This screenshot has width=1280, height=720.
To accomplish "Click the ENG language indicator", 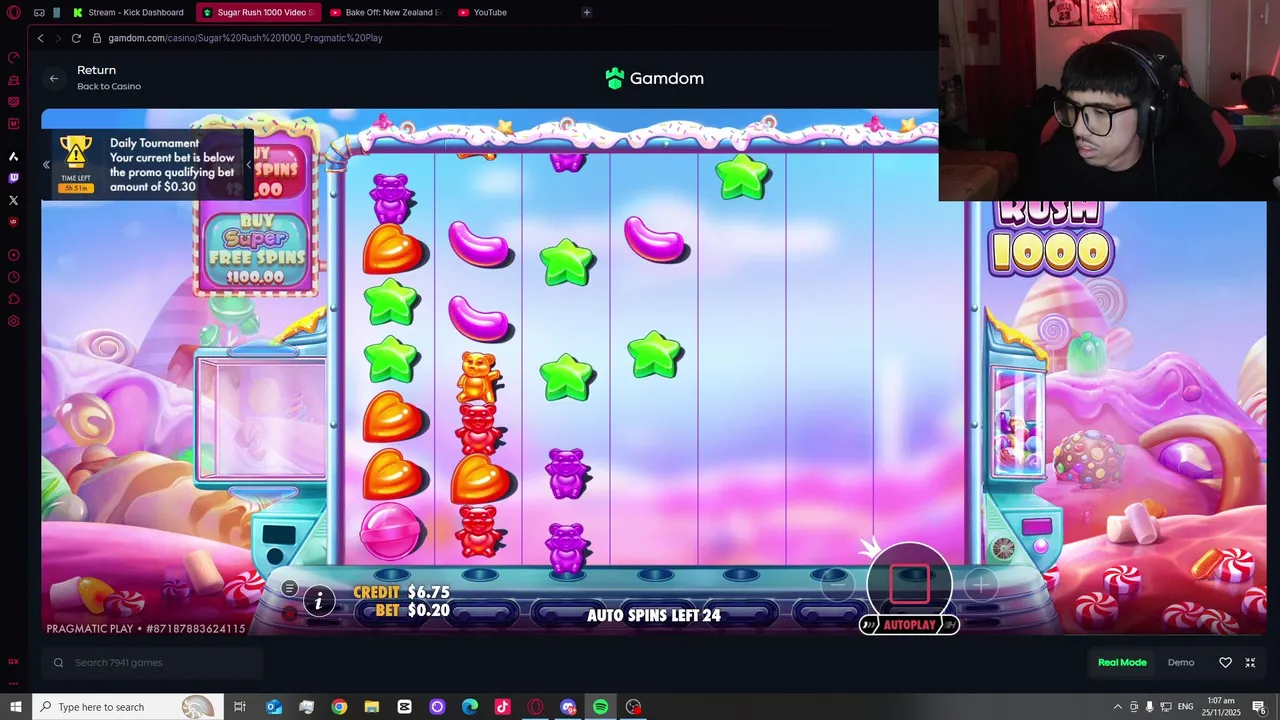I will pos(1185,707).
